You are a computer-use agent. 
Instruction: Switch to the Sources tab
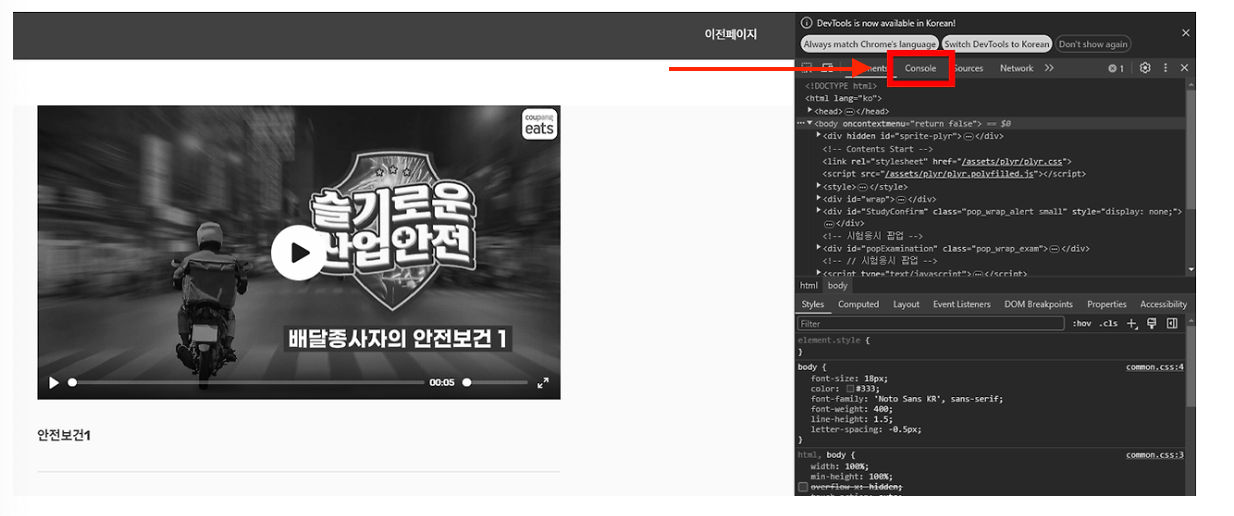tap(969, 68)
